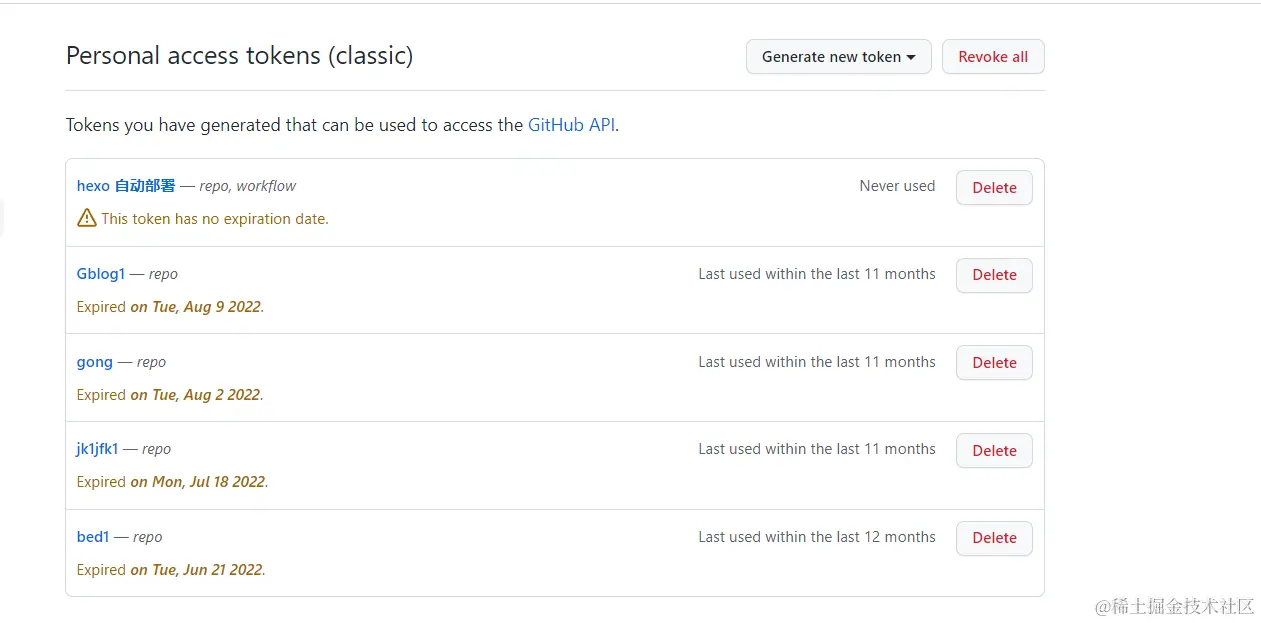This screenshot has height=623, width=1261.
Task: Click the no-expiration warning triangle icon
Action: 87,218
